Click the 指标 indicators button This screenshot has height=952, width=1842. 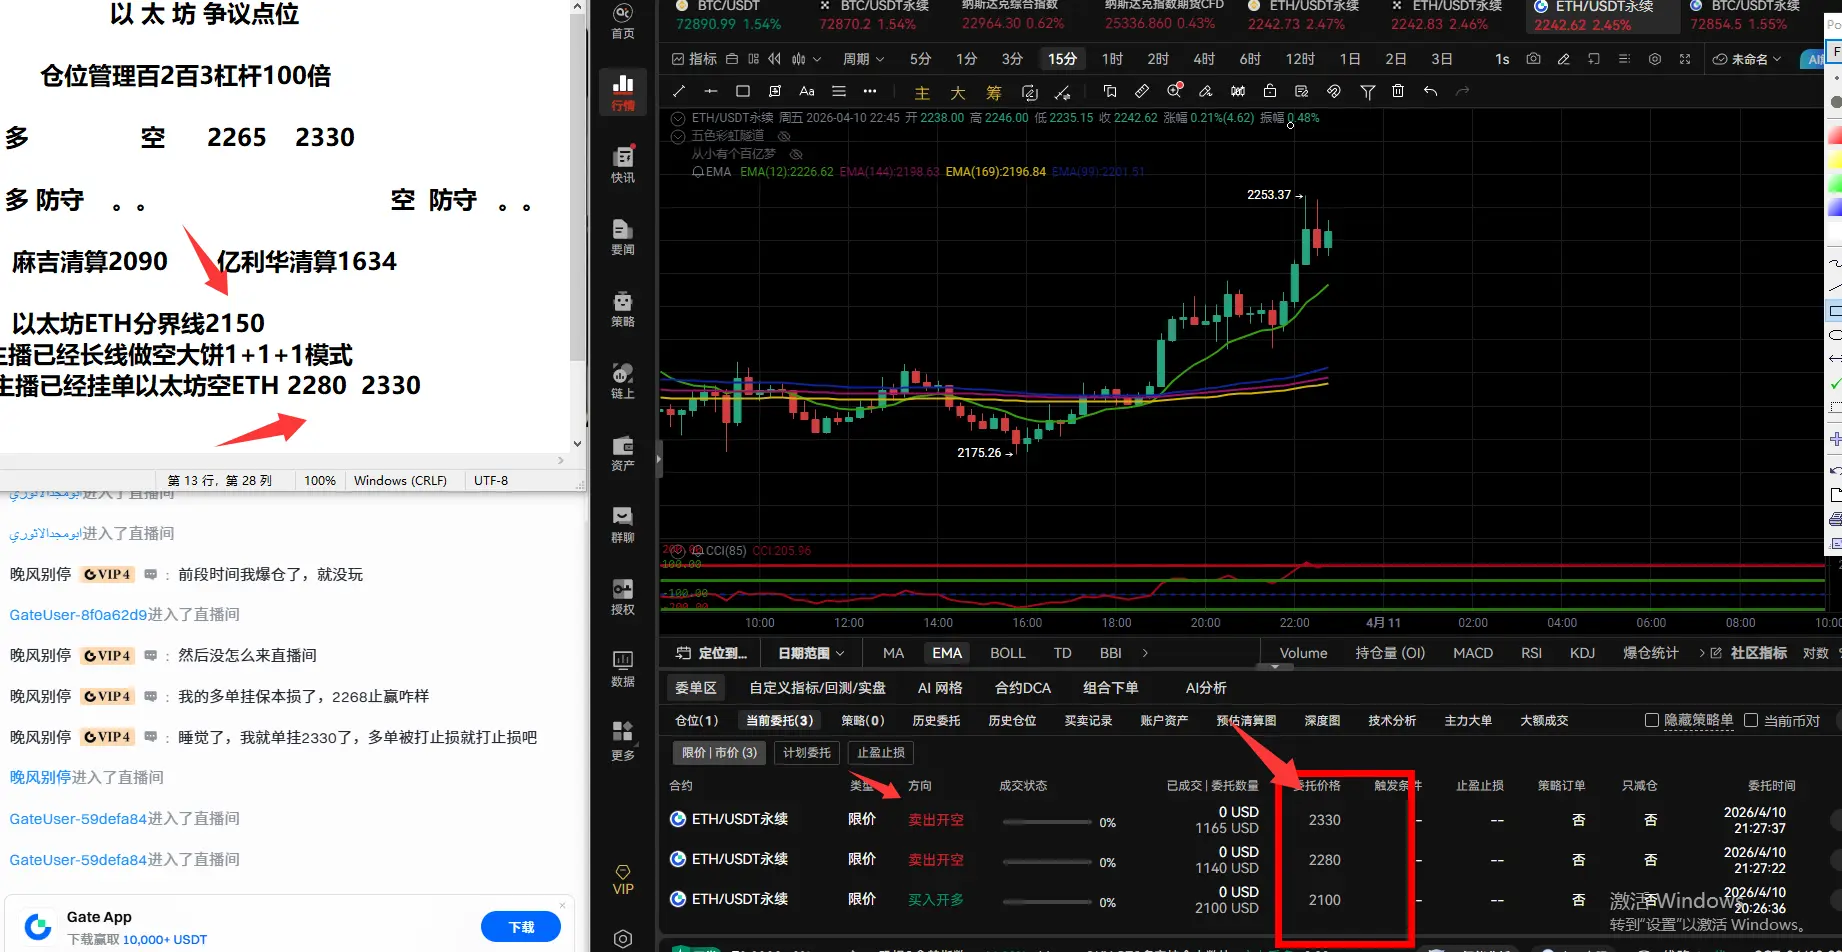[x=694, y=59]
